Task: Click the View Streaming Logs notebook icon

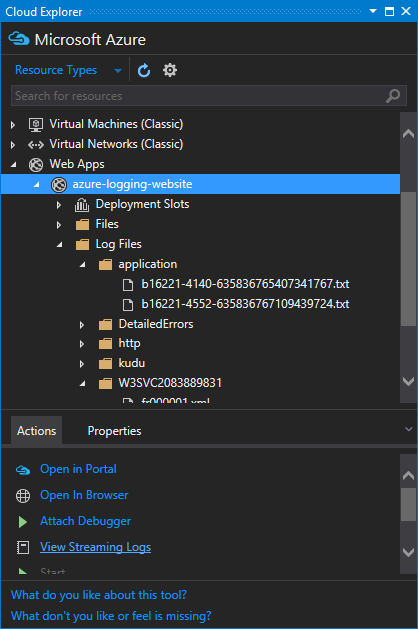Action: pos(23,547)
